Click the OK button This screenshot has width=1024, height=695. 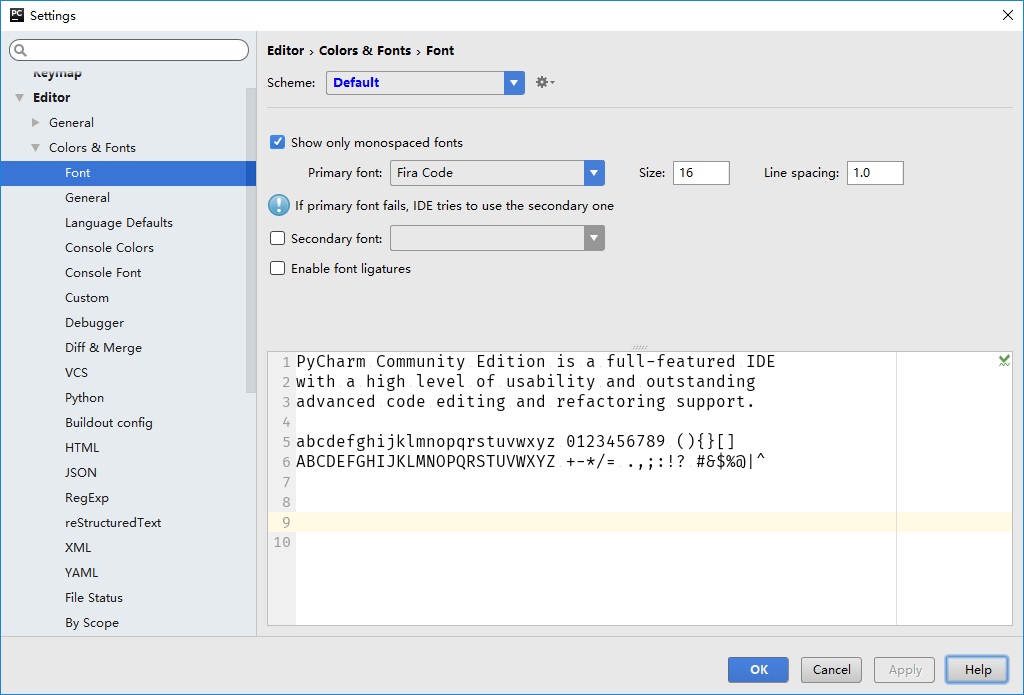click(x=758, y=670)
